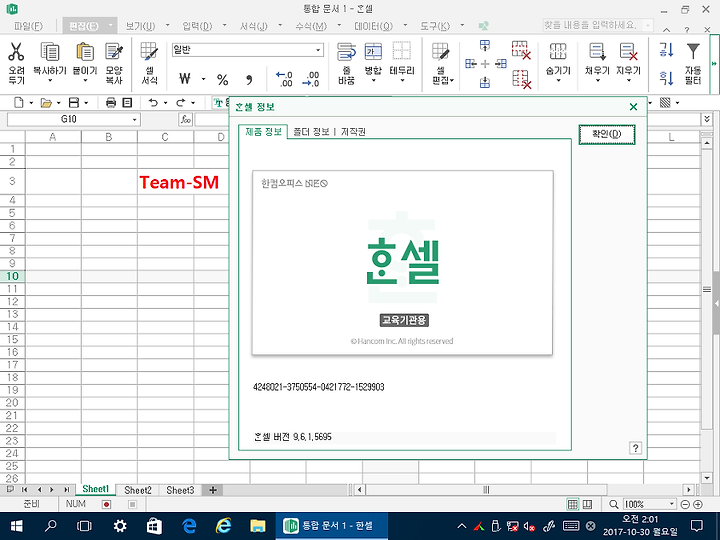Switch to 폴더 정보 tab in dialog
The image size is (720, 540).
[311, 132]
